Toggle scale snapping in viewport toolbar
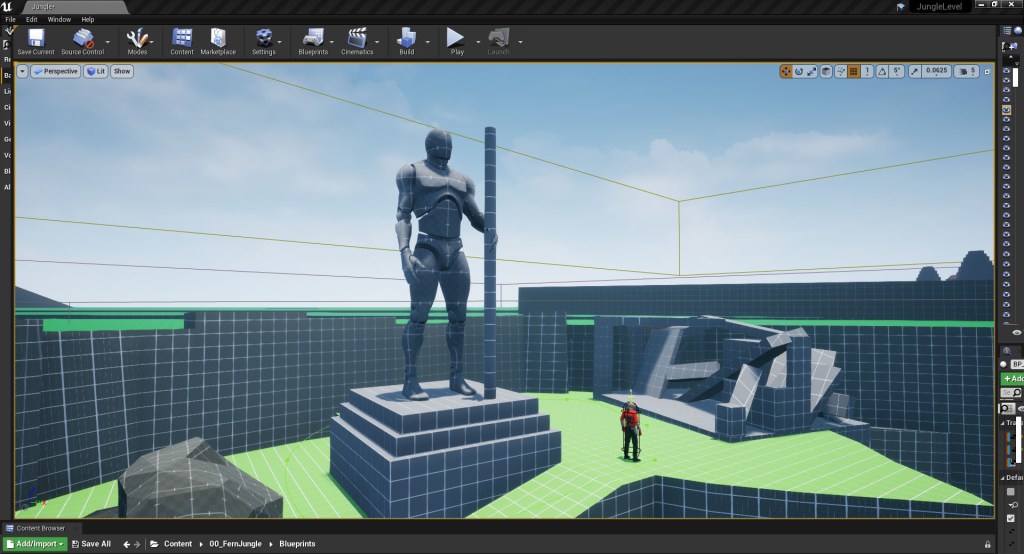The width and height of the screenshot is (1024, 554). pos(914,71)
